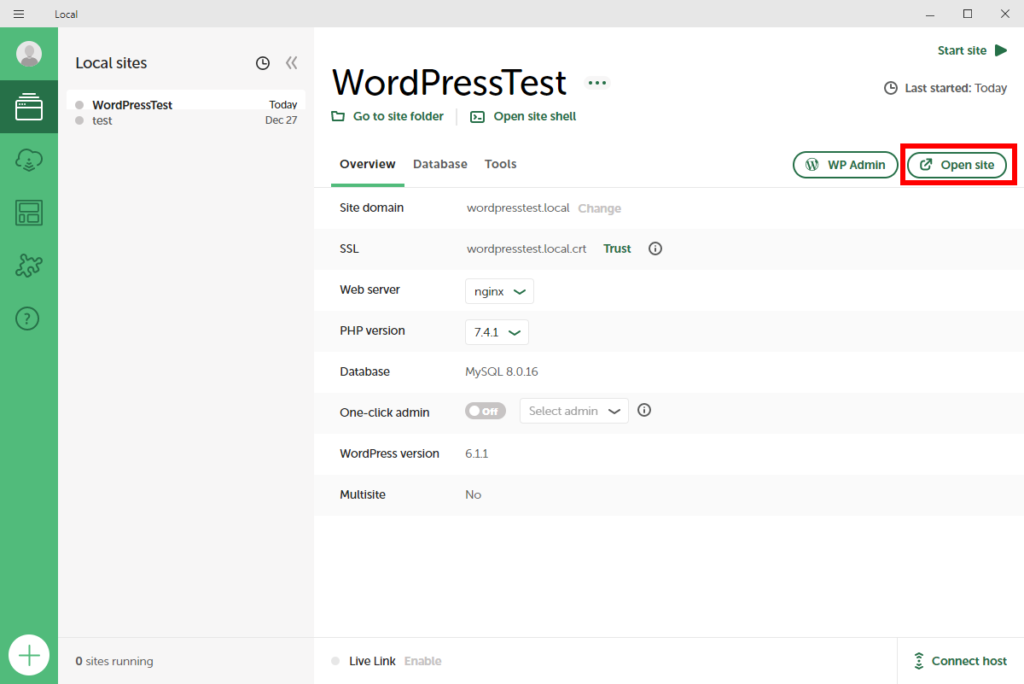Expand the PHP version dropdown
The width and height of the screenshot is (1024, 684).
point(497,332)
